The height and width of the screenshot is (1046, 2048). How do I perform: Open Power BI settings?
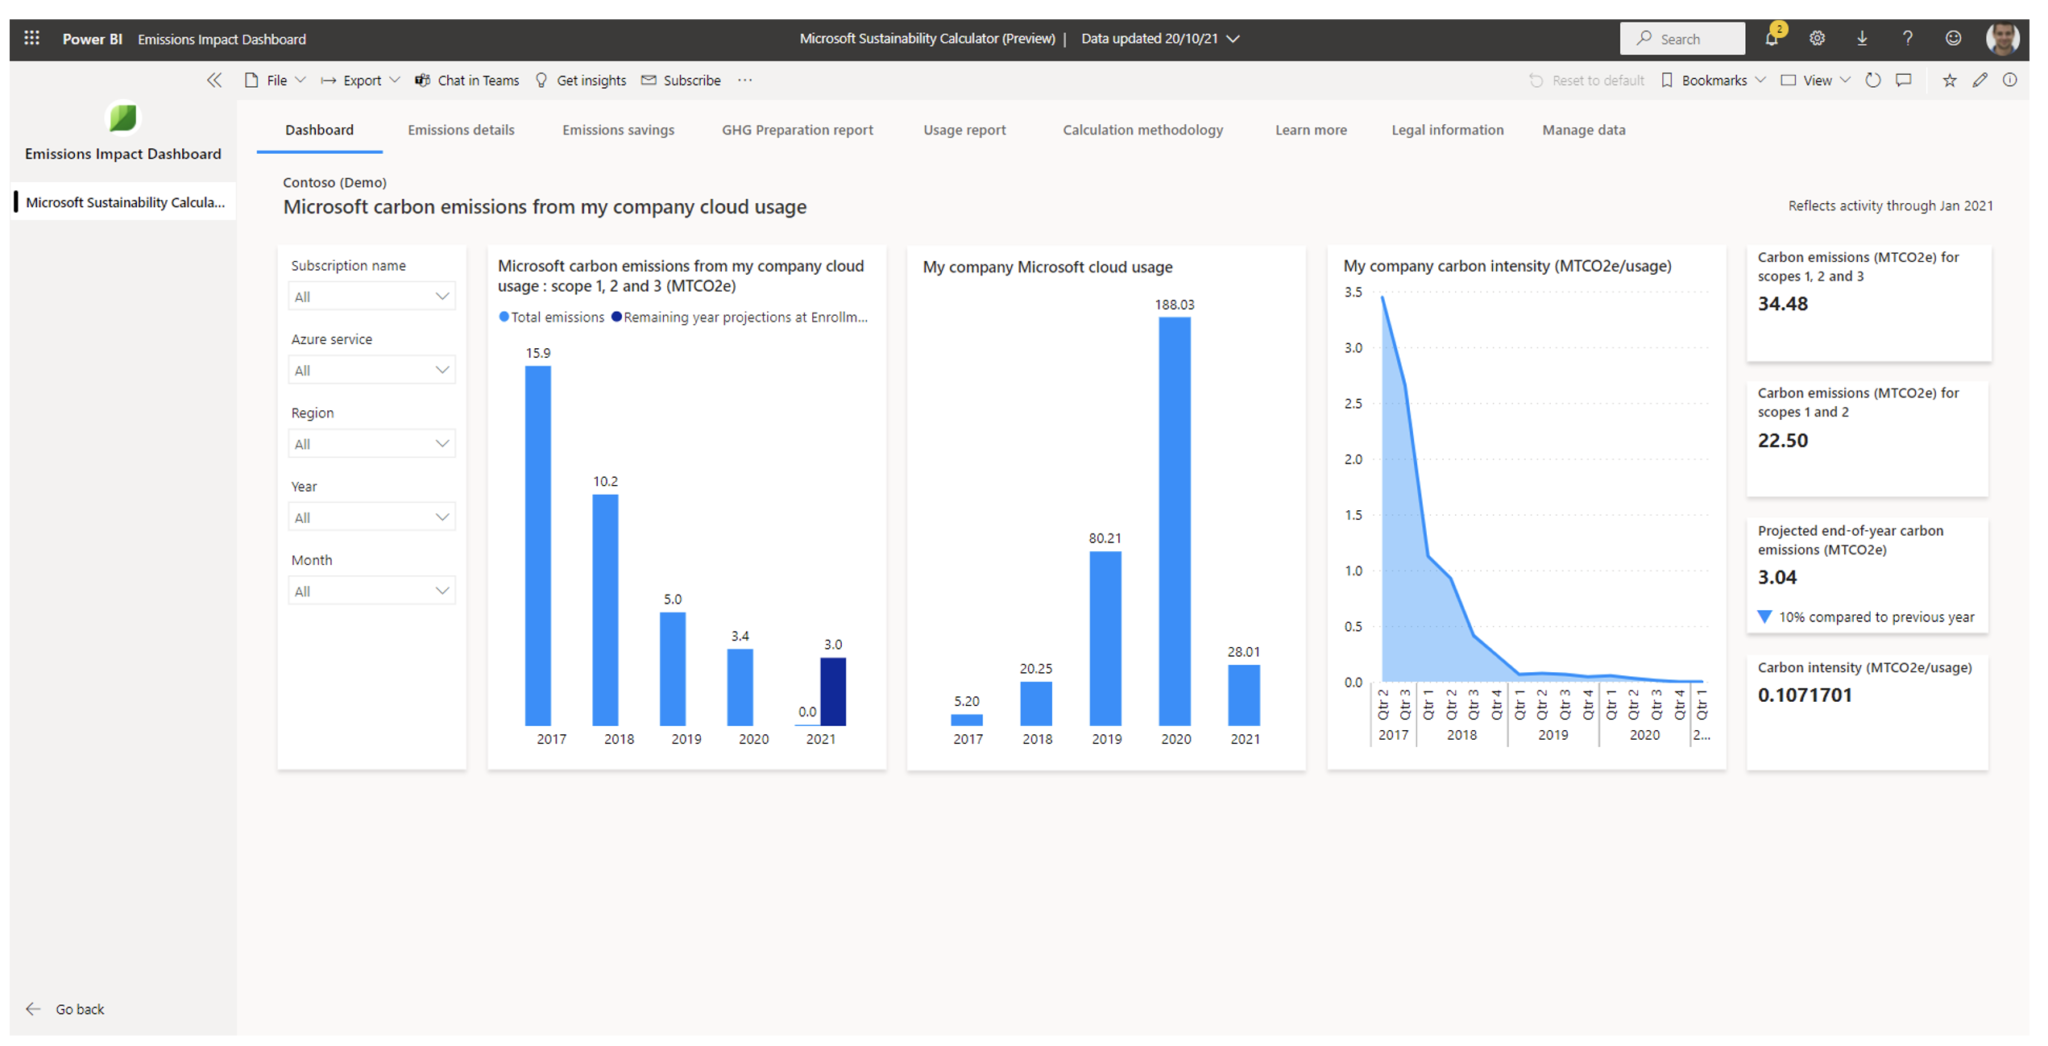[x=1817, y=38]
